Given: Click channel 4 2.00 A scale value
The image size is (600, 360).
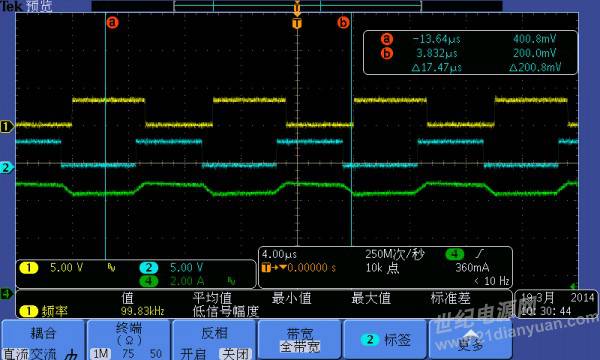Looking at the screenshot, I should [186, 281].
